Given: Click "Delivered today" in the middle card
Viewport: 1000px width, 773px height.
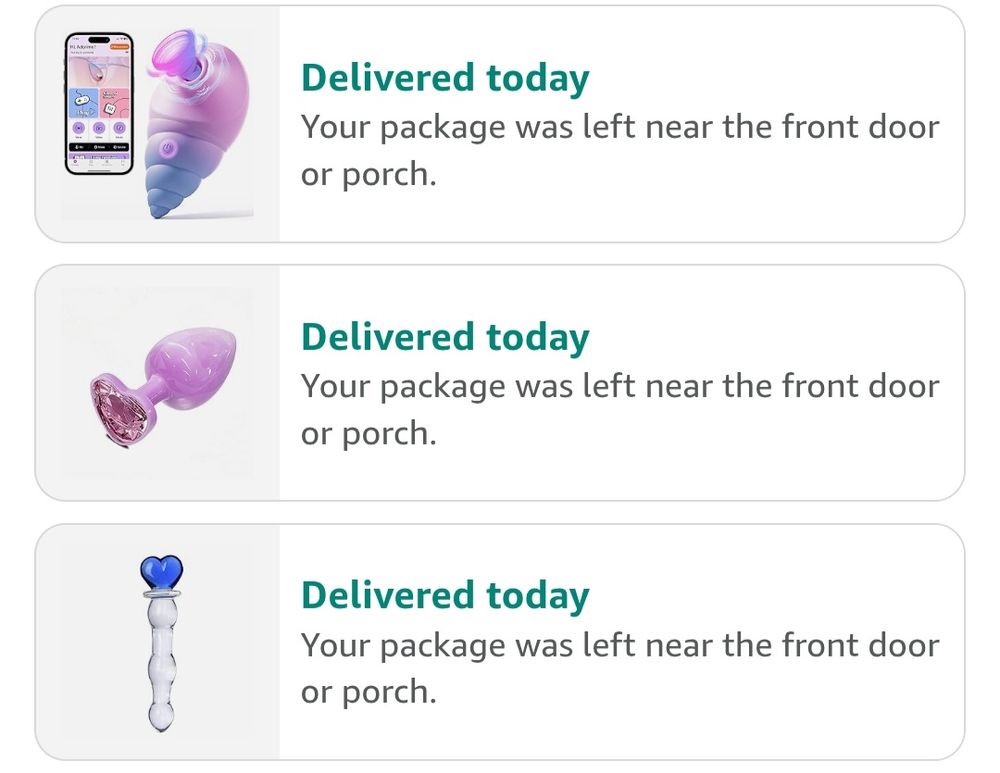Looking at the screenshot, I should coord(445,337).
